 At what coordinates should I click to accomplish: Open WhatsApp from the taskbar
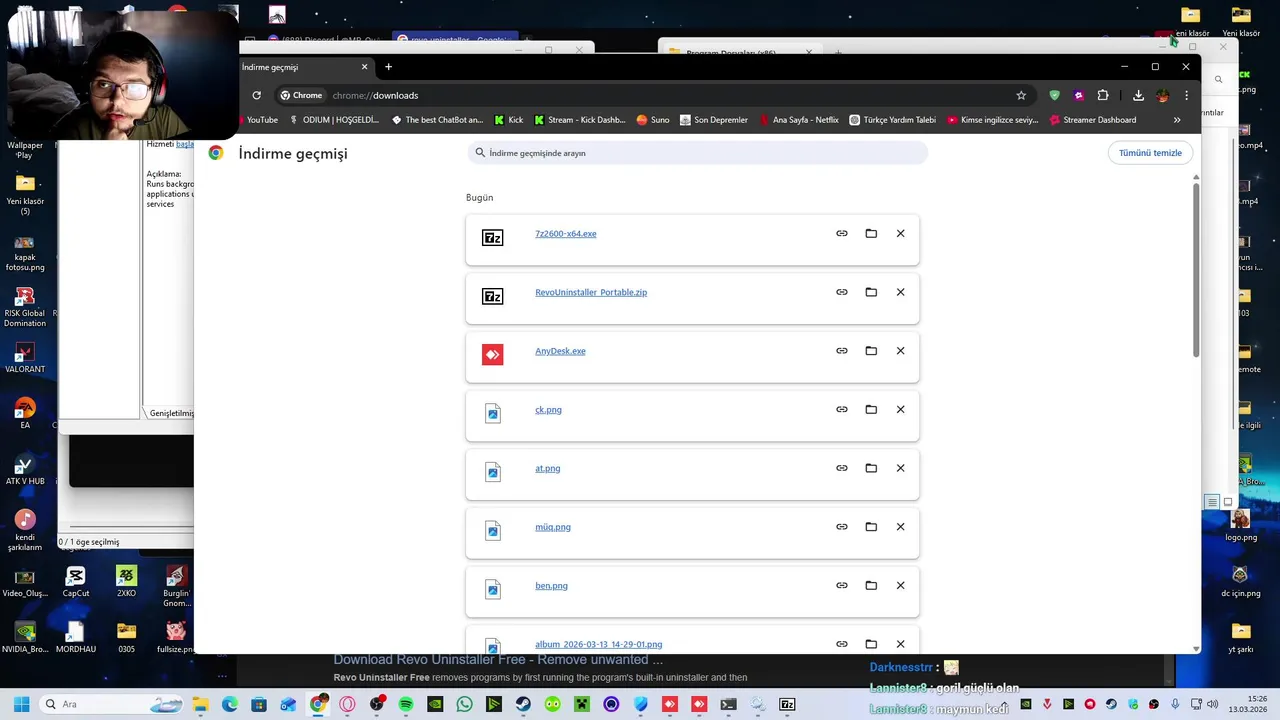464,704
